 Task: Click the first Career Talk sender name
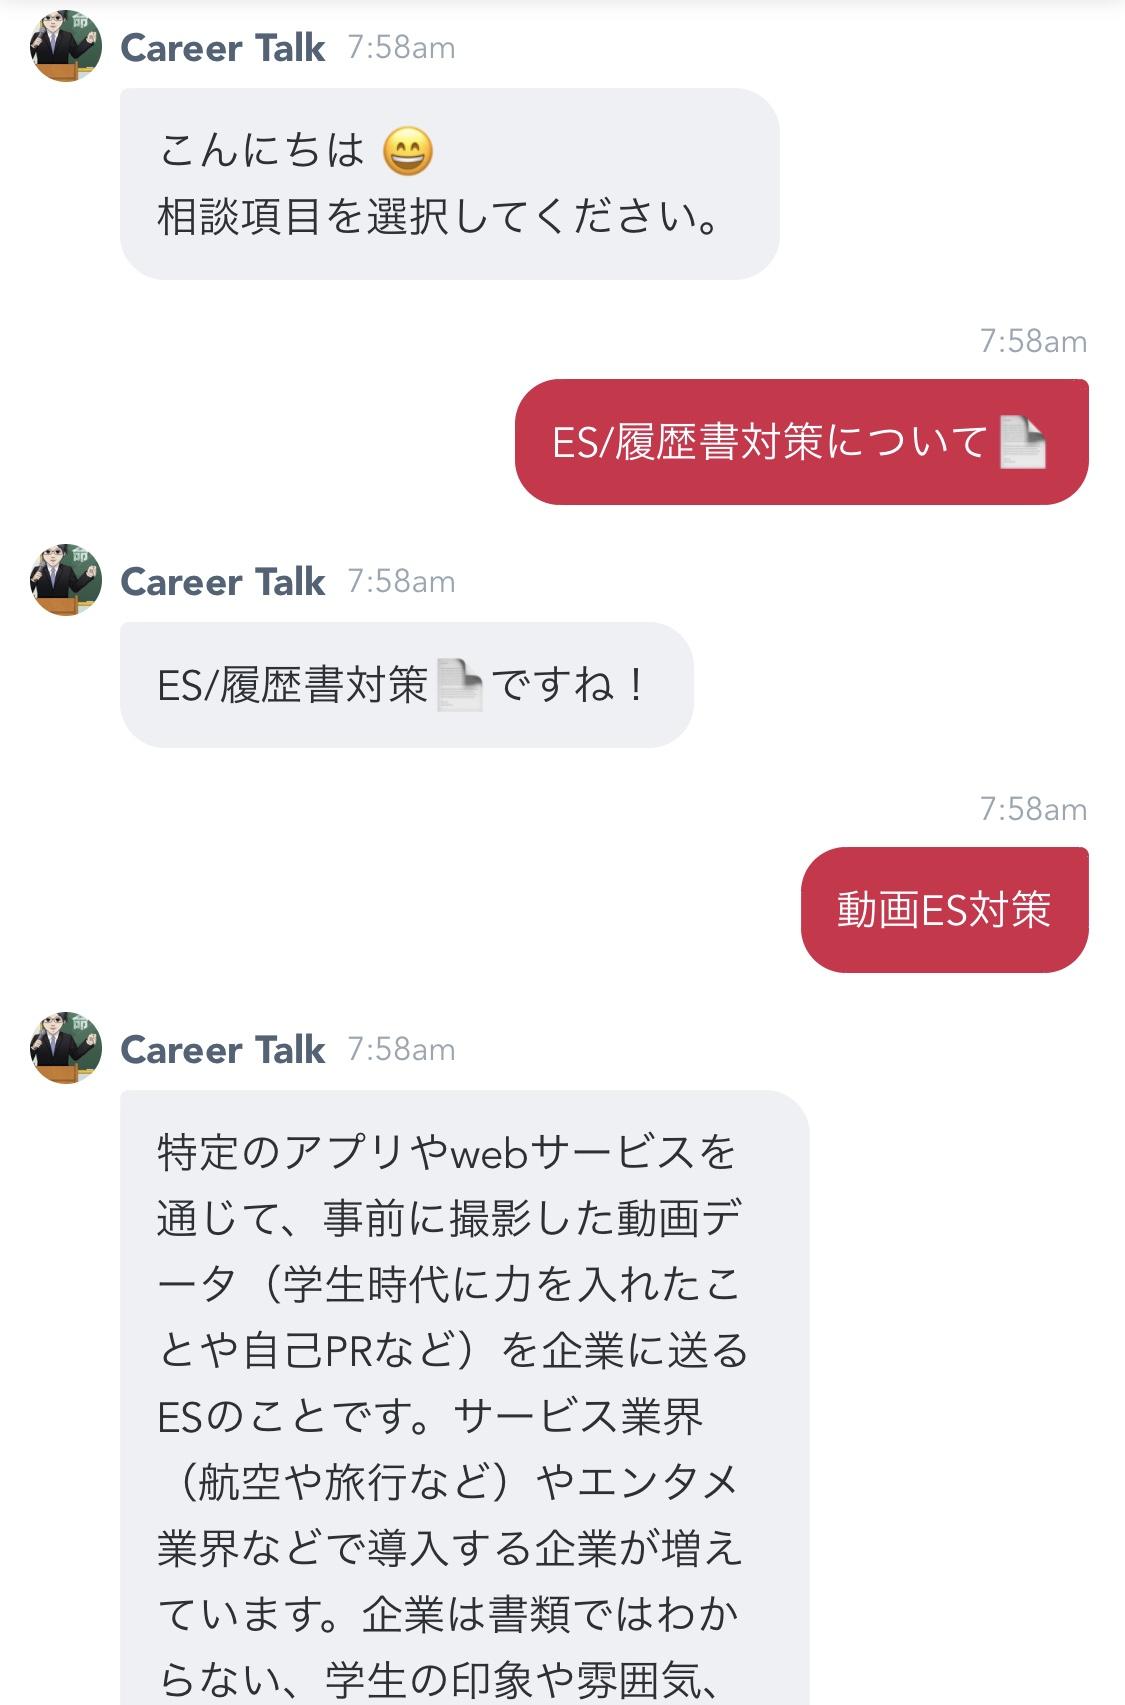tap(223, 47)
